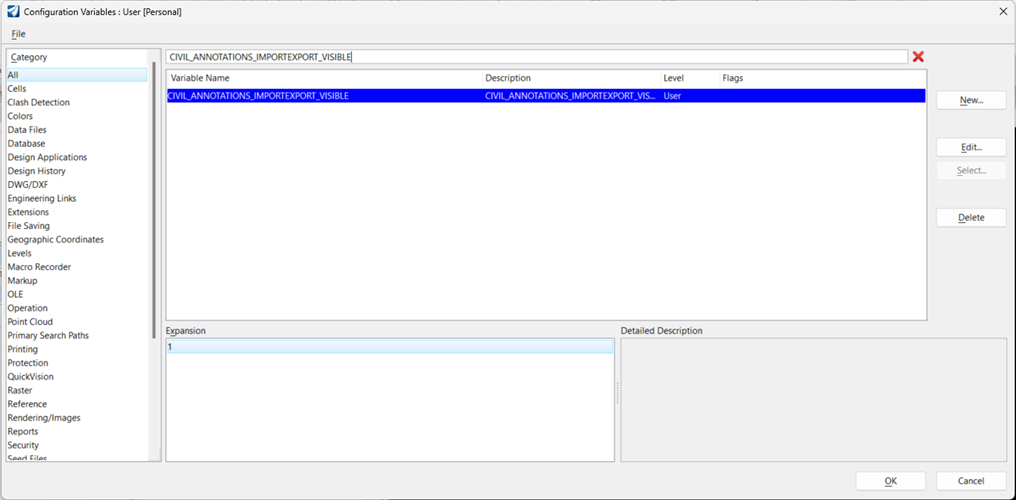Select the Engineering Links category

click(41, 198)
